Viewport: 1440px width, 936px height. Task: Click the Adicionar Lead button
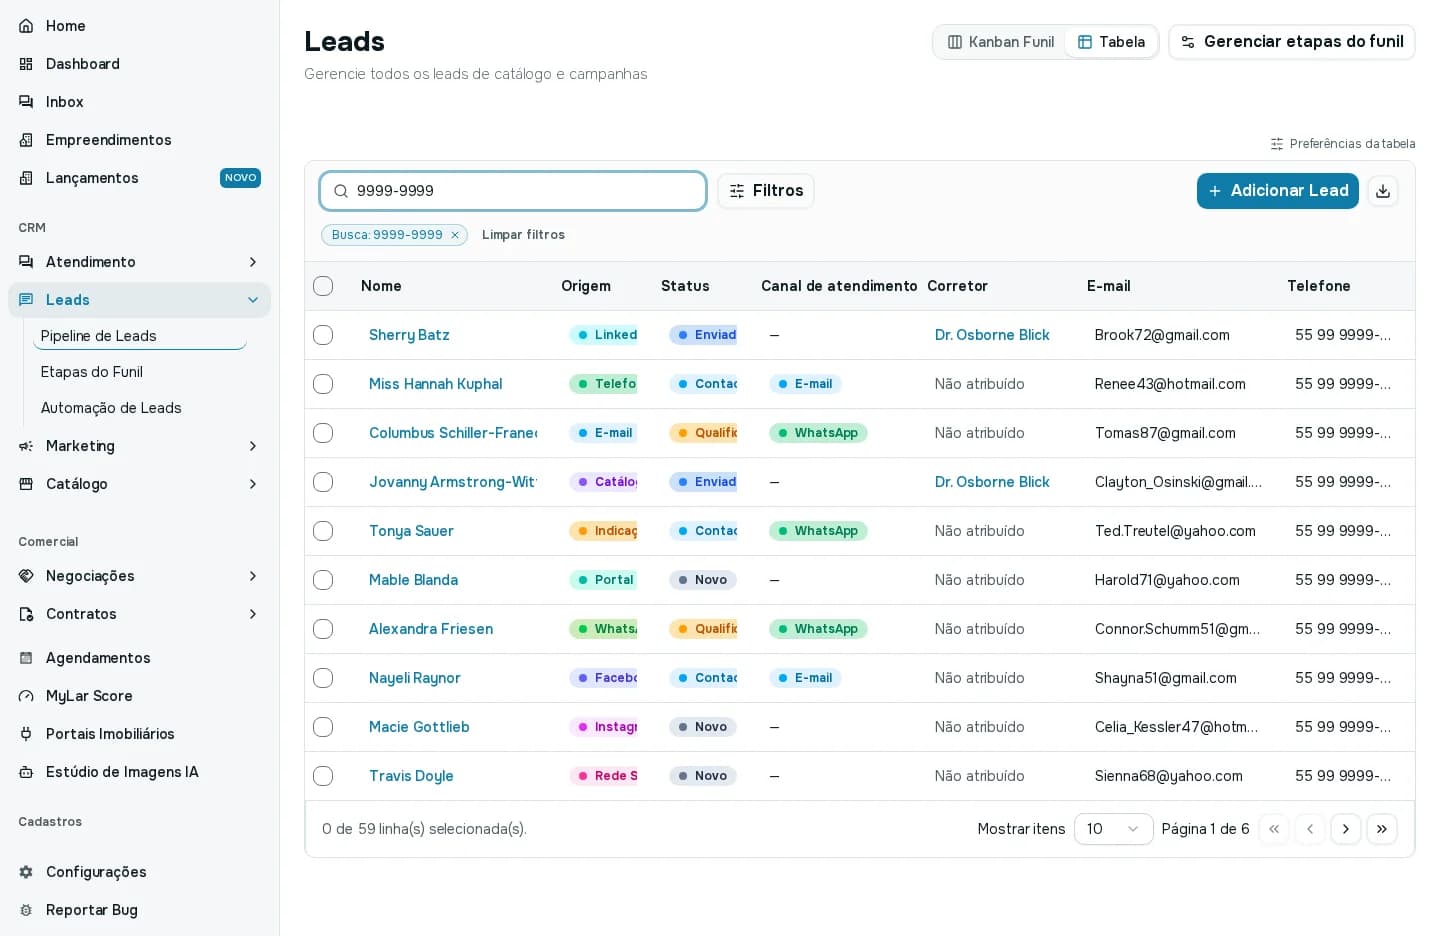point(1277,191)
